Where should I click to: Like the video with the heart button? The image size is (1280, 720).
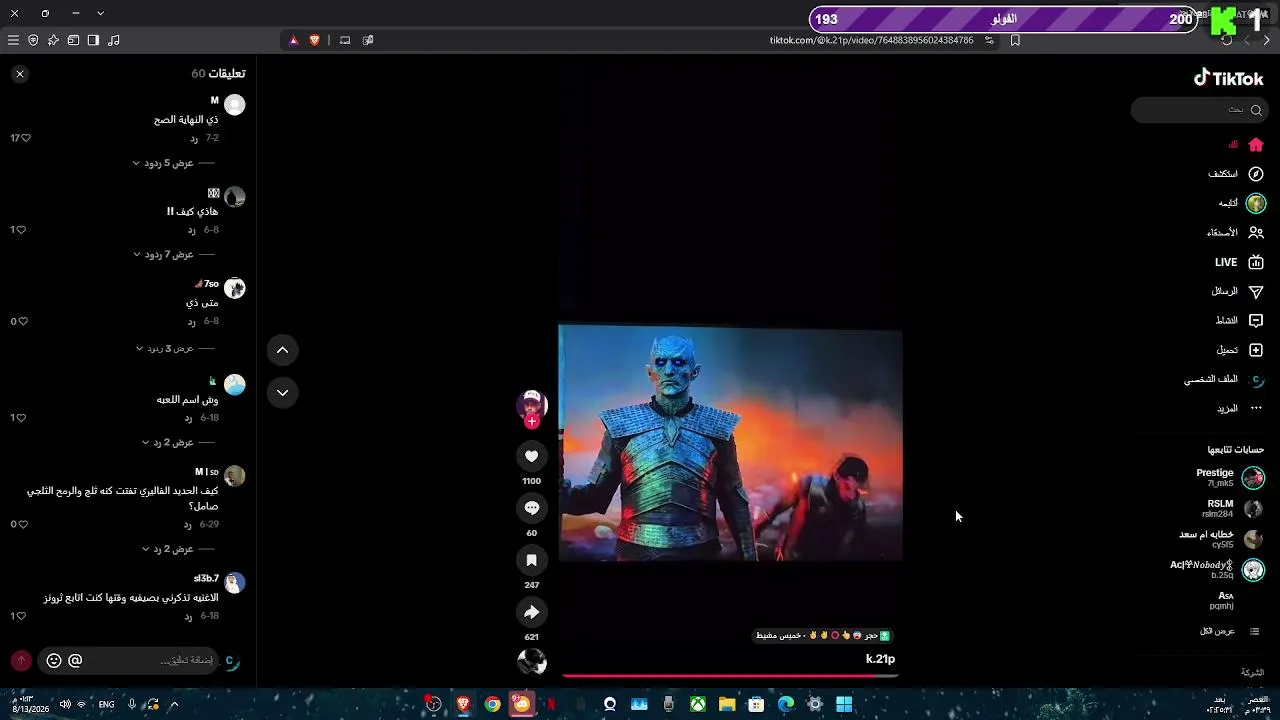532,456
